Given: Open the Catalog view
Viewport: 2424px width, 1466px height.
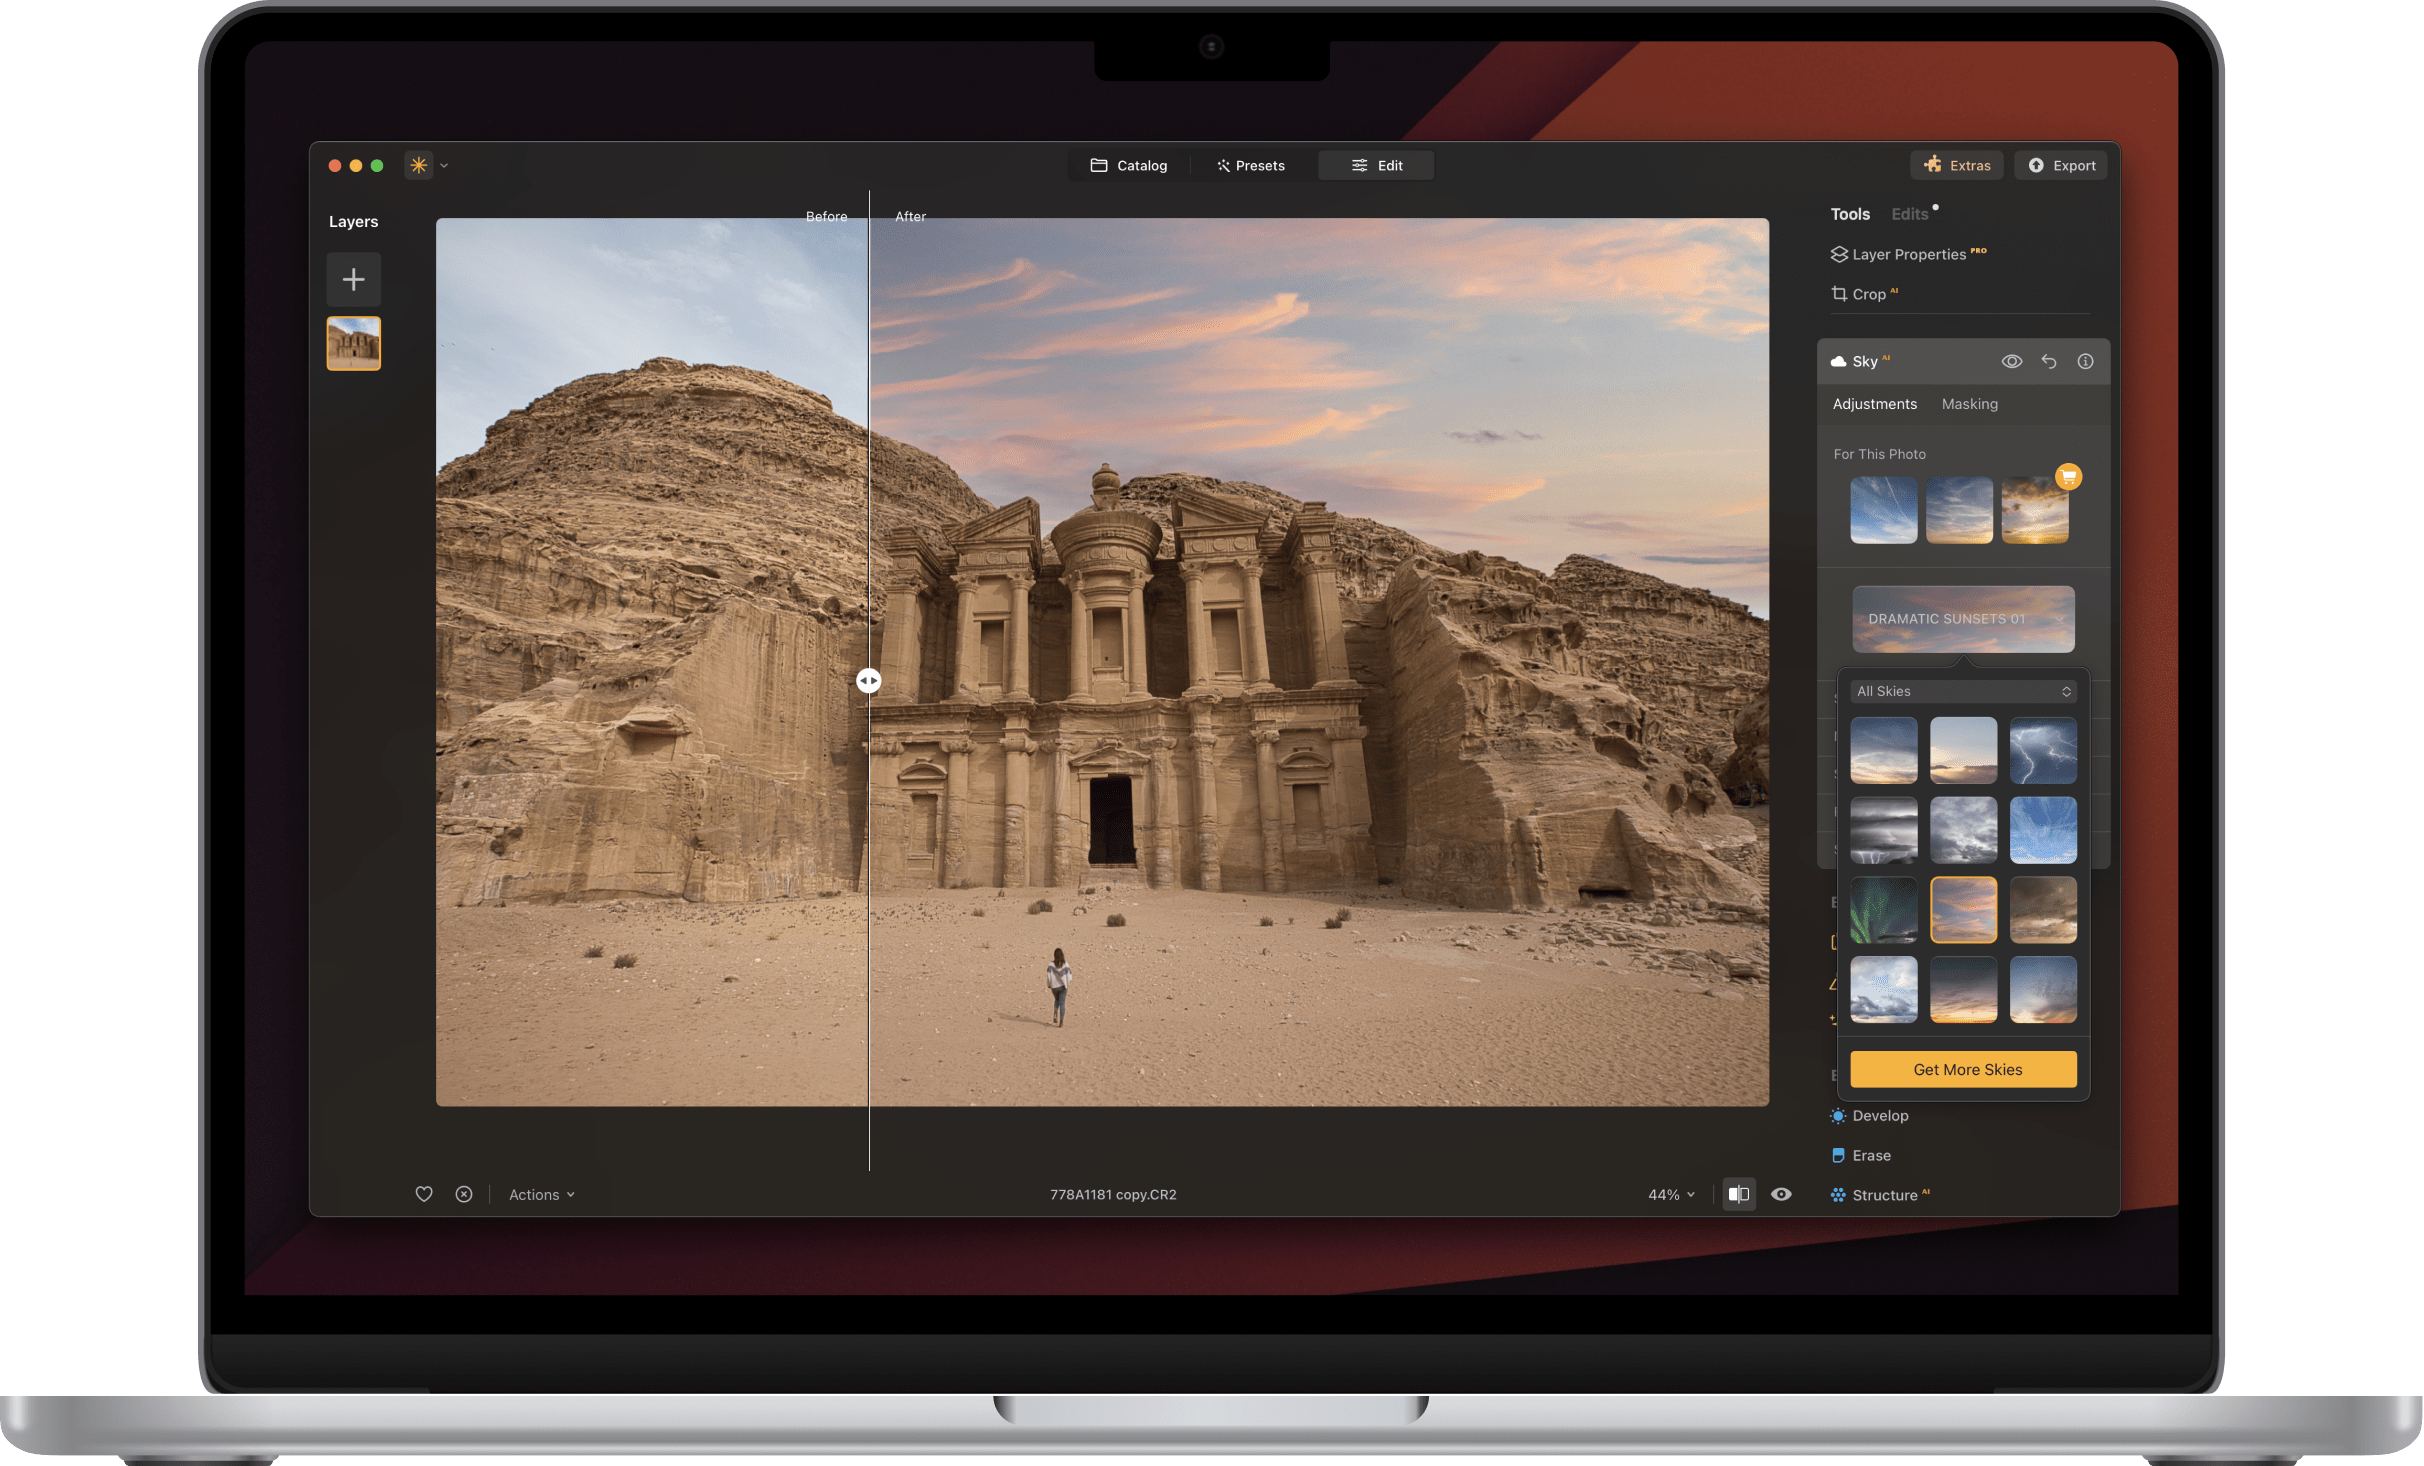Looking at the screenshot, I should pos(1130,165).
